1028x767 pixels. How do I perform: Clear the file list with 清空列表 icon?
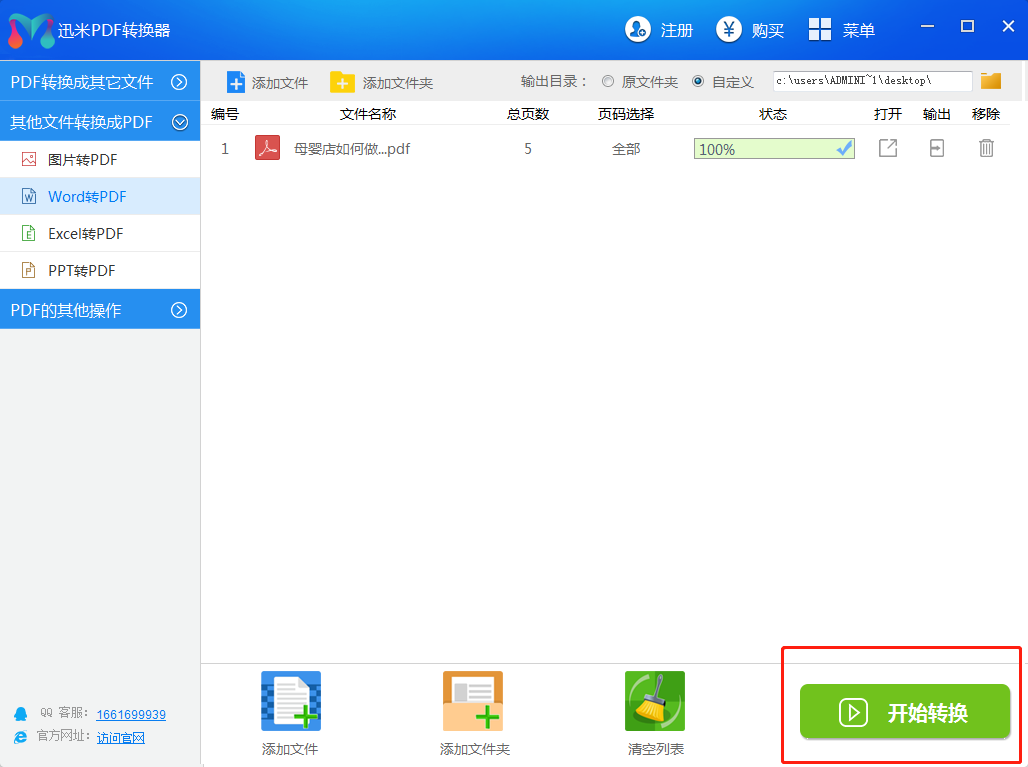click(x=654, y=701)
